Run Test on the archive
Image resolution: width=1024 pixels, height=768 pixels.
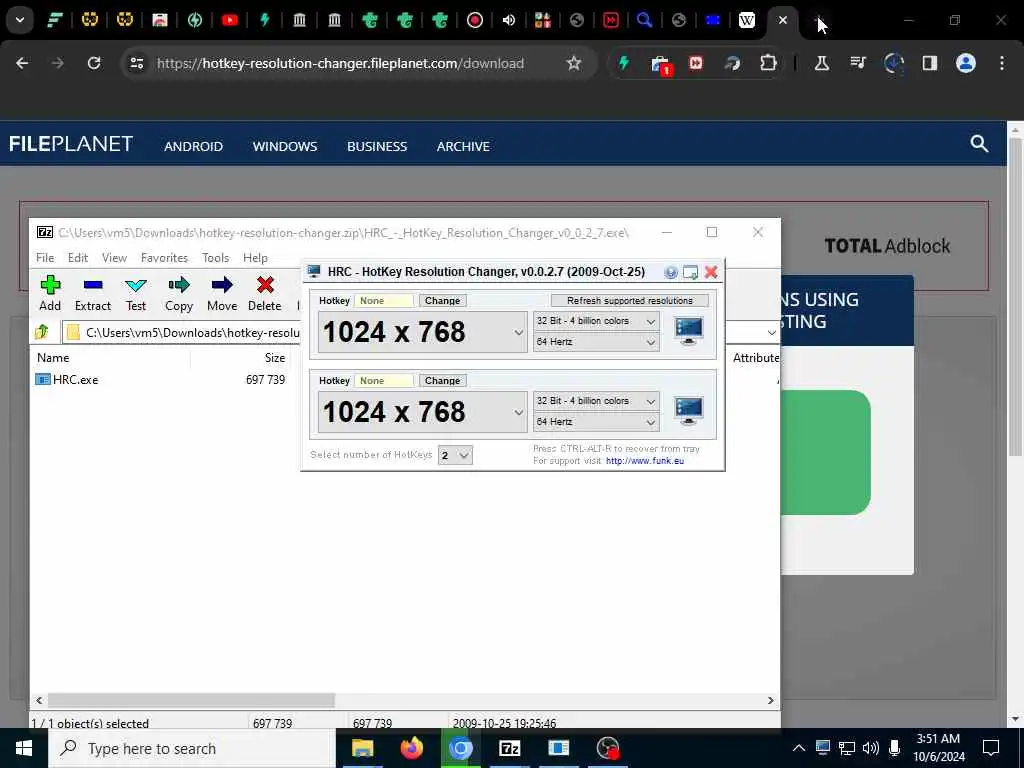coord(136,293)
